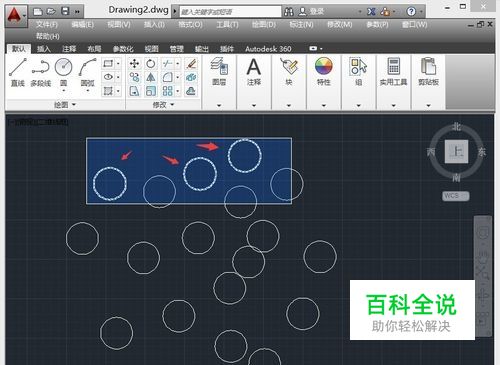Image resolution: width=500 pixels, height=365 pixels.
Task: Open the Array tool dropdown arrow
Action: 178,91
